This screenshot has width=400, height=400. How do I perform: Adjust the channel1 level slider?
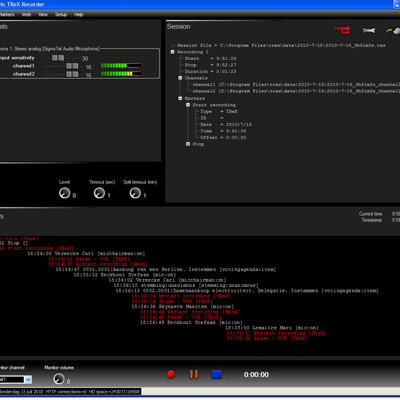[x=72, y=66]
